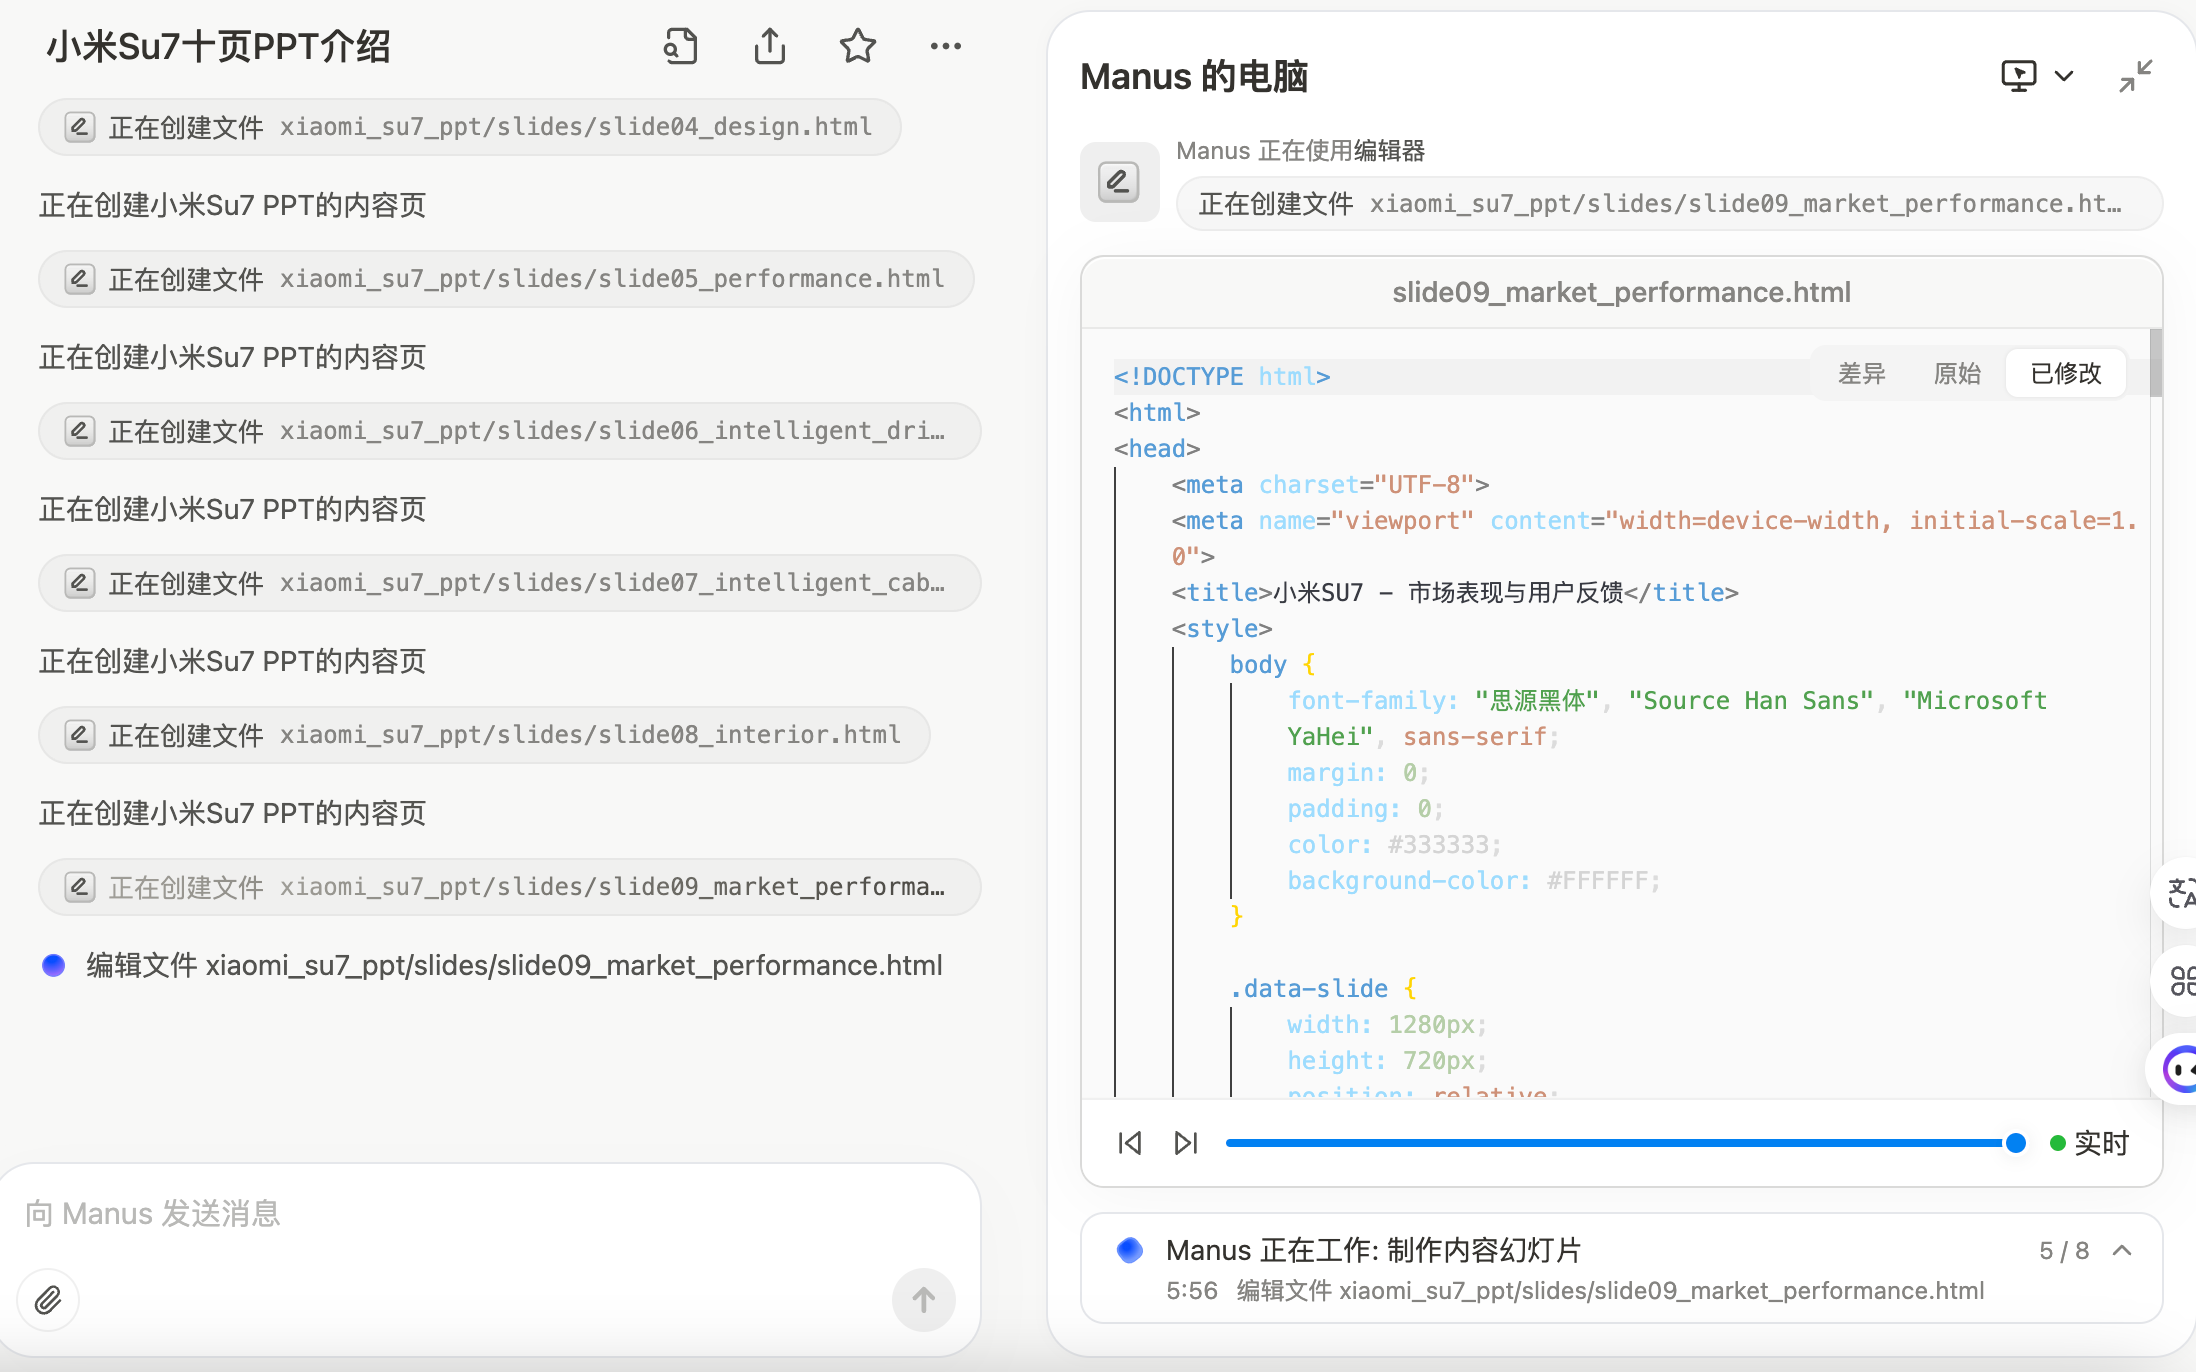Click the pencil icon on slide05 chip
The width and height of the screenshot is (2196, 1372).
tap(79, 279)
